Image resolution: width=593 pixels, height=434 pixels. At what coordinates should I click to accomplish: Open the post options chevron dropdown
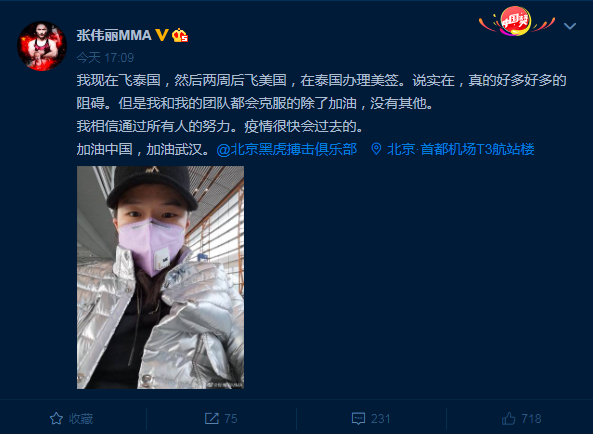(x=570, y=26)
